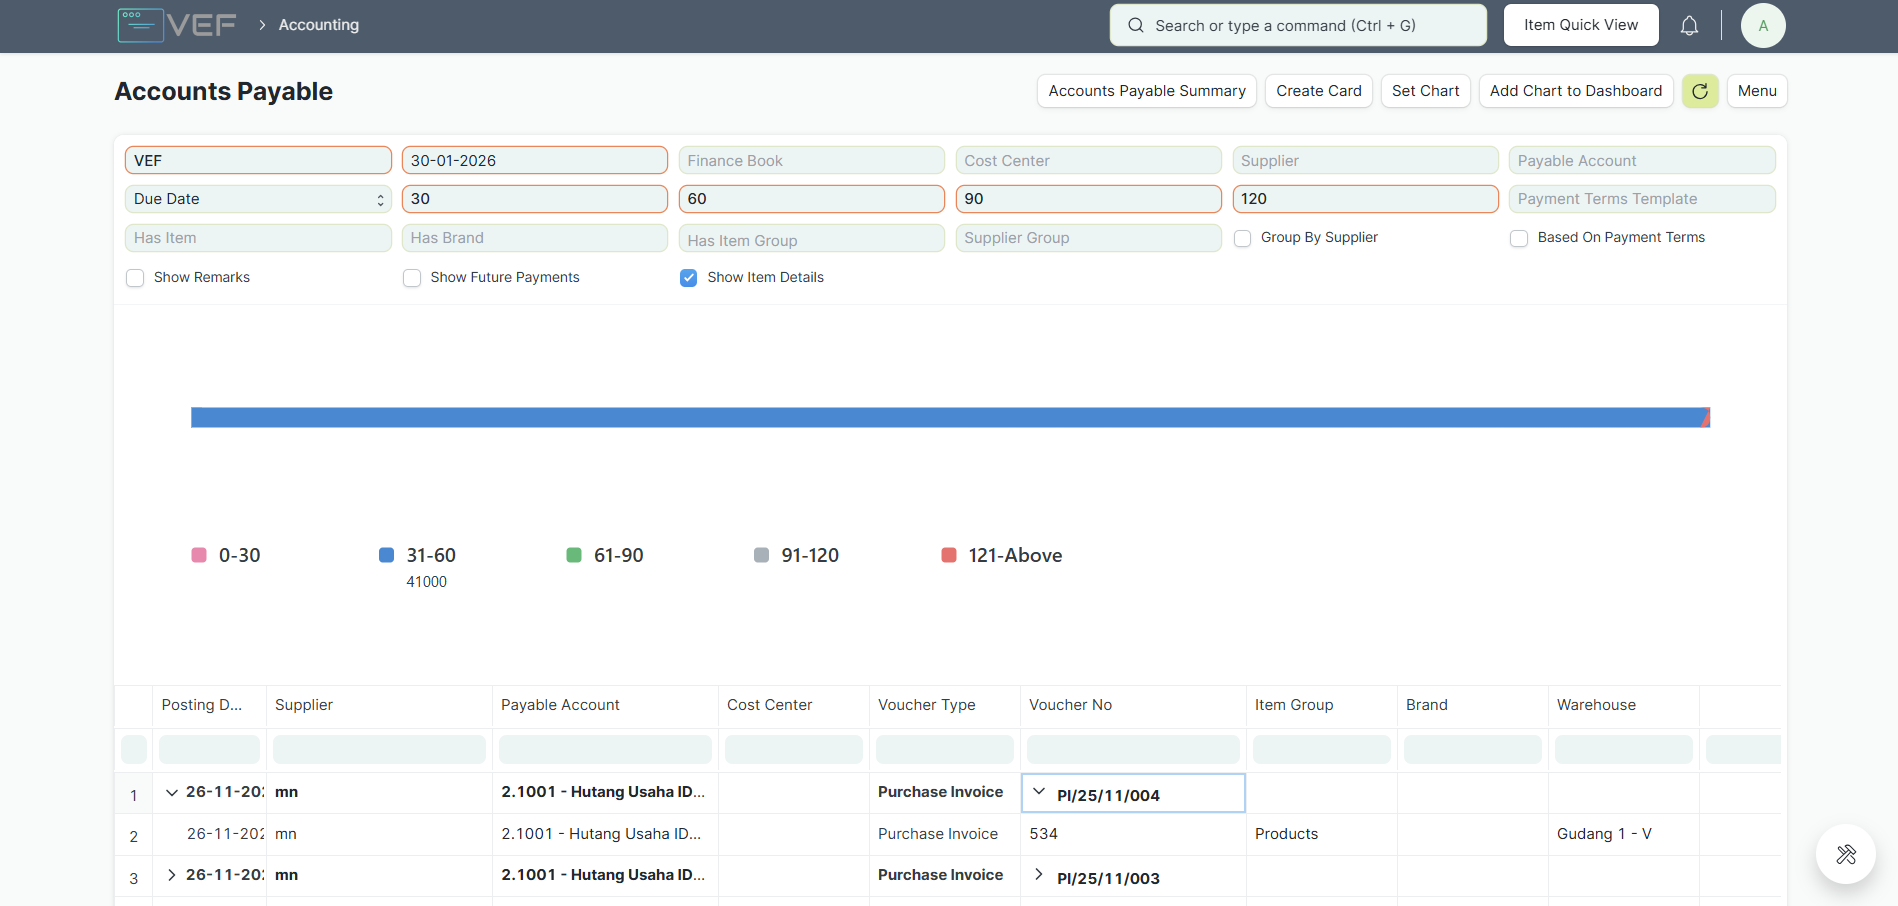Image resolution: width=1898 pixels, height=906 pixels.
Task: Click the Item Quick View button
Action: pyautogui.click(x=1580, y=25)
